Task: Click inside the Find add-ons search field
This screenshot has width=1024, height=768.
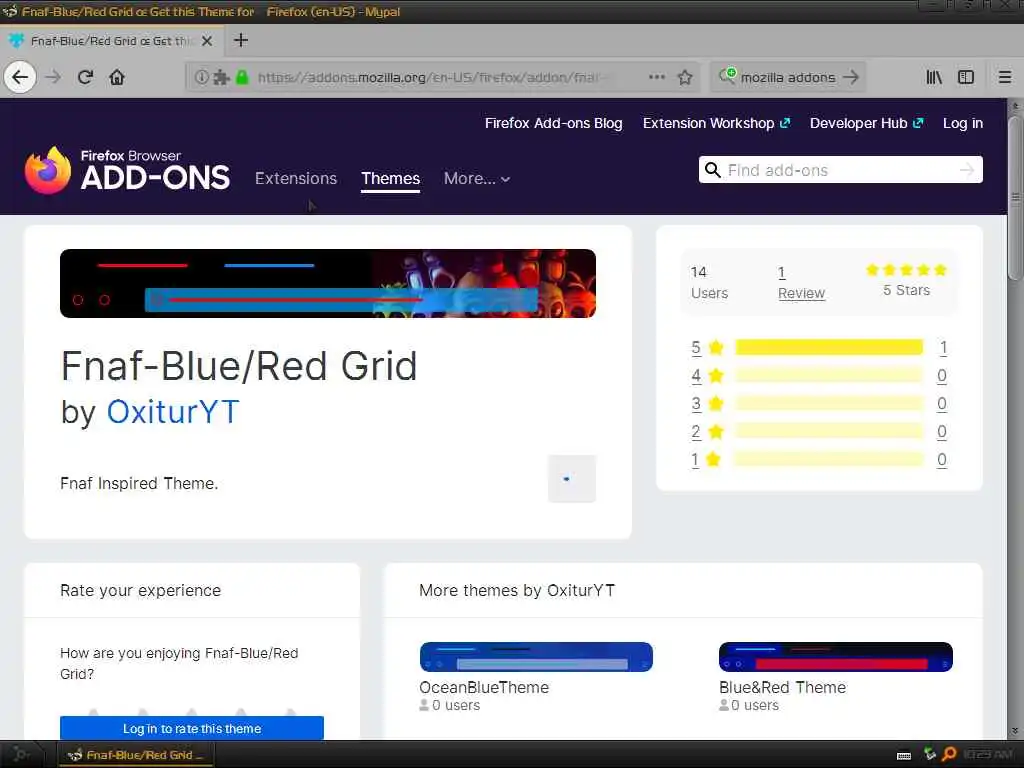Action: point(840,170)
